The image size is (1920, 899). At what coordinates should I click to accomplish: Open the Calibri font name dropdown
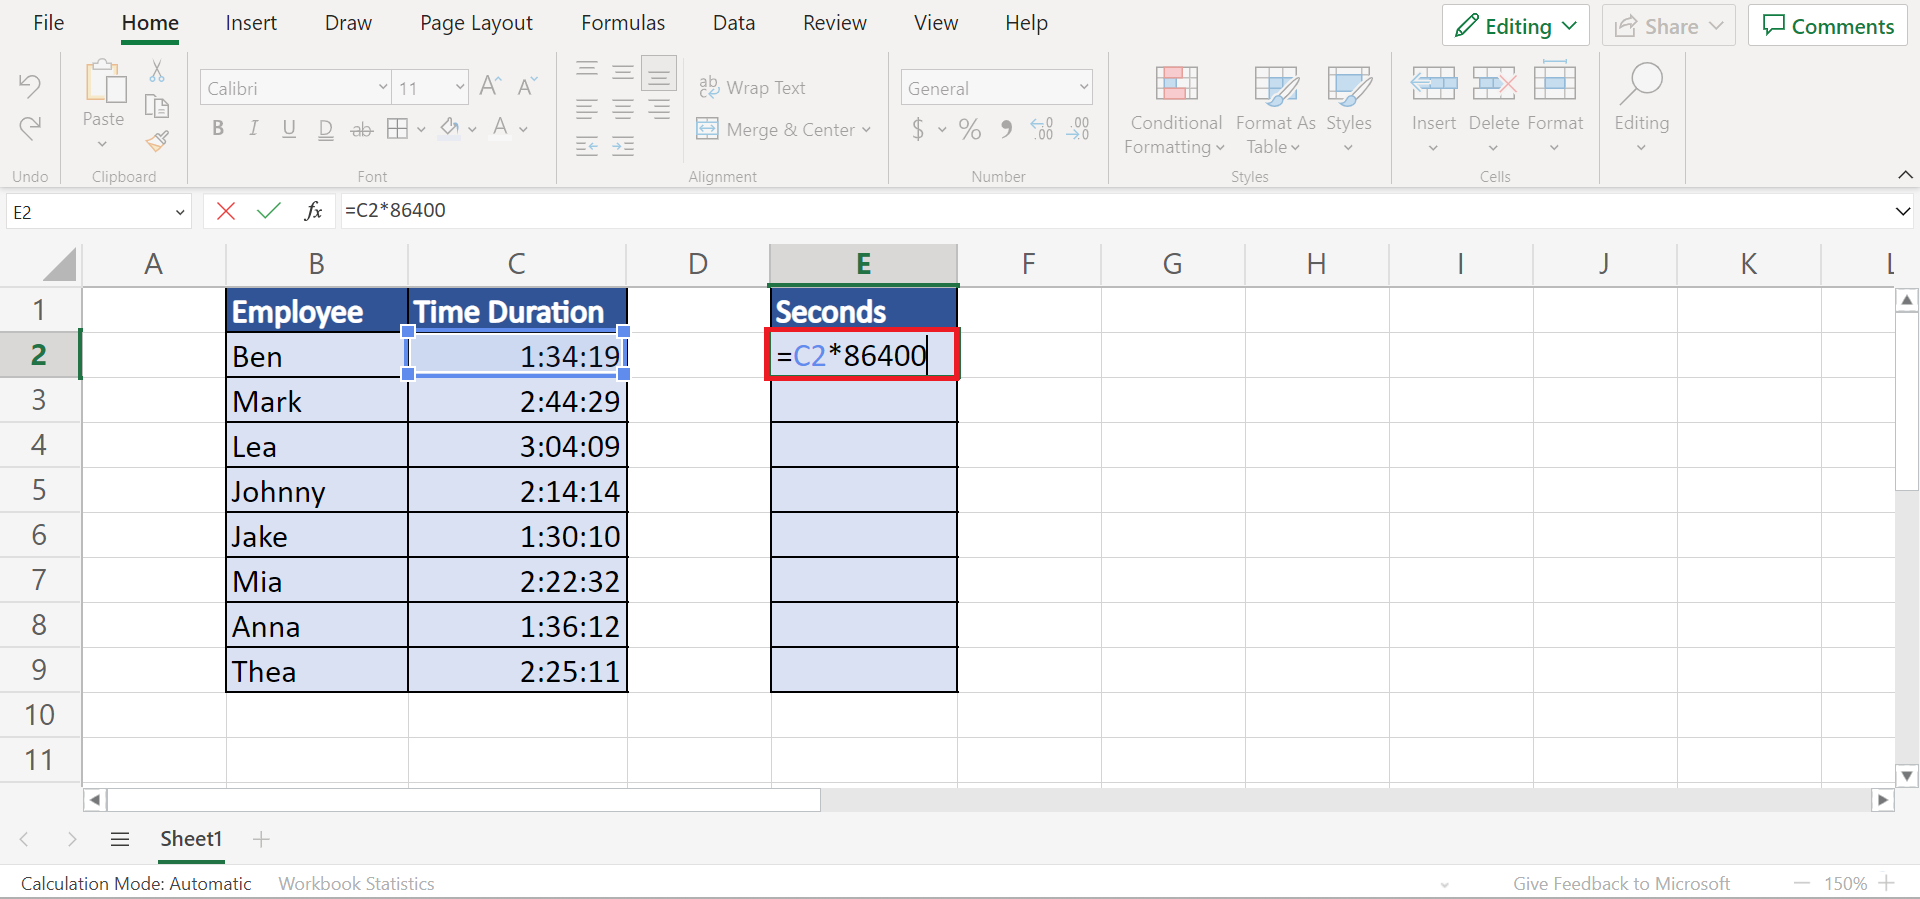(295, 88)
